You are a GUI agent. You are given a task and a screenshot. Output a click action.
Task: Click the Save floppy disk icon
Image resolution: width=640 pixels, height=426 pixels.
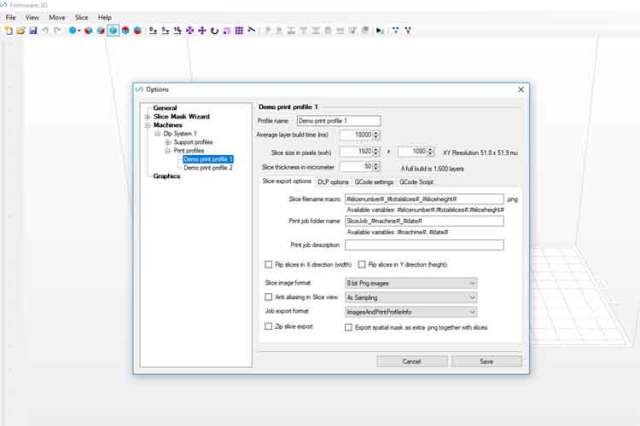32,31
